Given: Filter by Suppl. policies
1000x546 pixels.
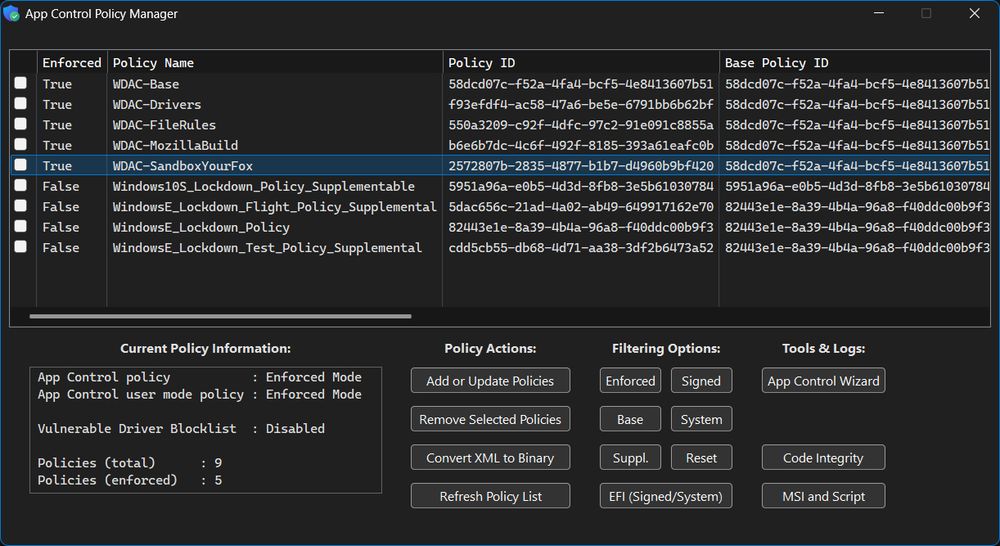Looking at the screenshot, I should [x=630, y=458].
